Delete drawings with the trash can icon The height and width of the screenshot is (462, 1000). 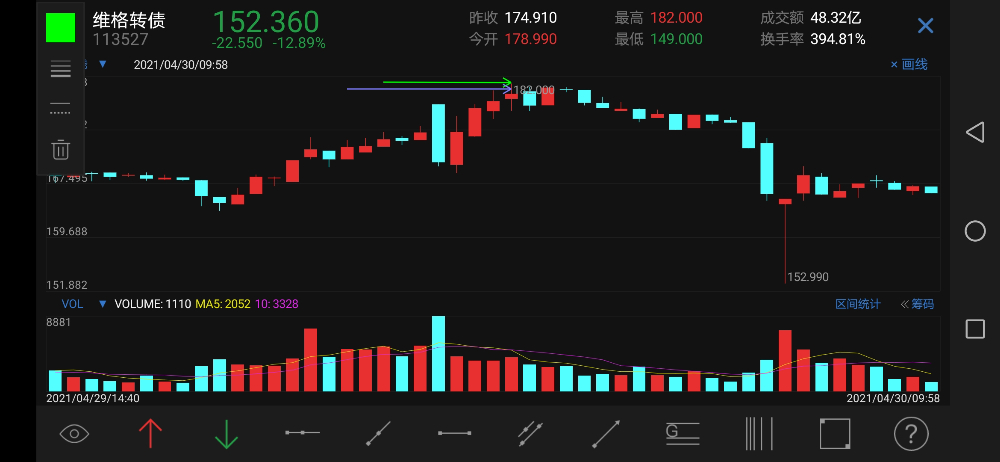click(61, 150)
